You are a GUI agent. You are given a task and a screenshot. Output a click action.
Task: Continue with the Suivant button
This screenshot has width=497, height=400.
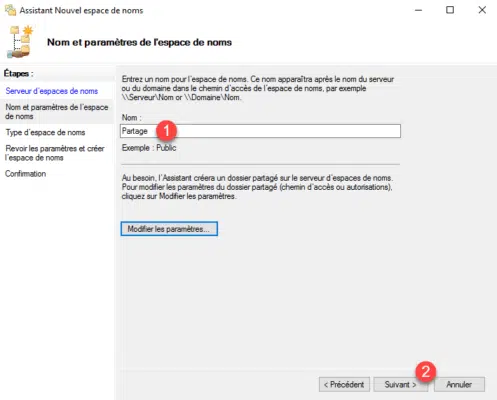400,384
